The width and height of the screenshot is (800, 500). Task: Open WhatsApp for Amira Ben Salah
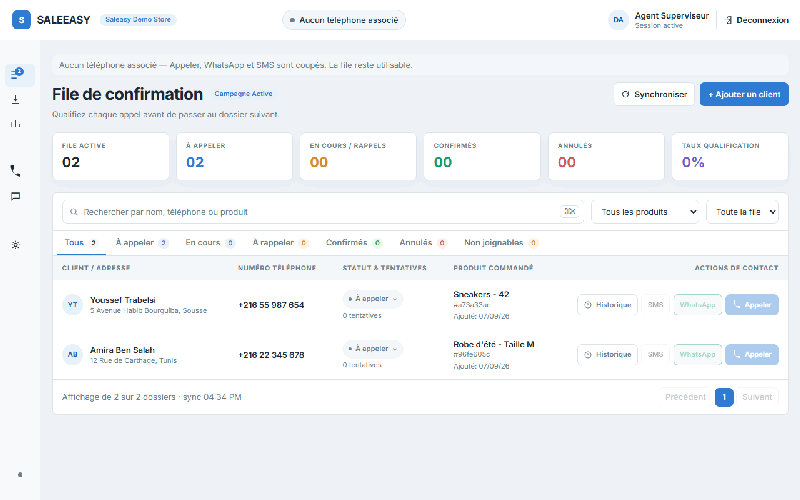[697, 355]
